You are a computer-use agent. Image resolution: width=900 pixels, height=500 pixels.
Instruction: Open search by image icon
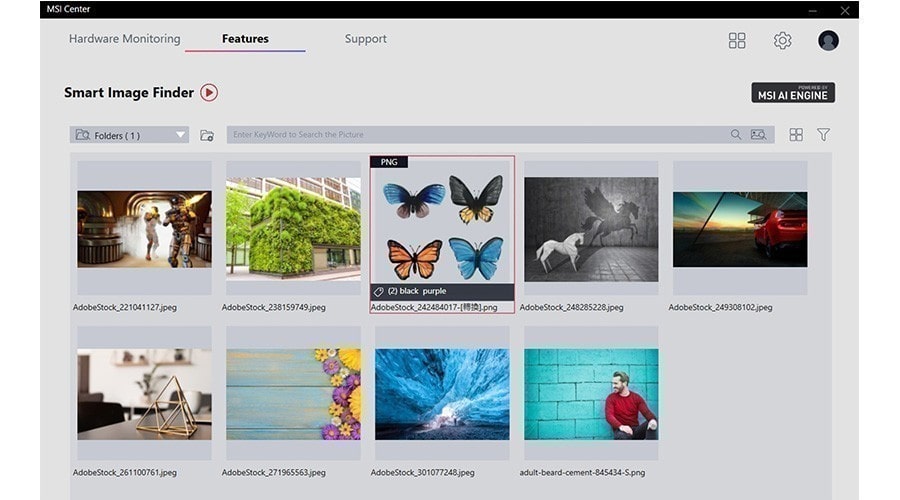pos(758,134)
